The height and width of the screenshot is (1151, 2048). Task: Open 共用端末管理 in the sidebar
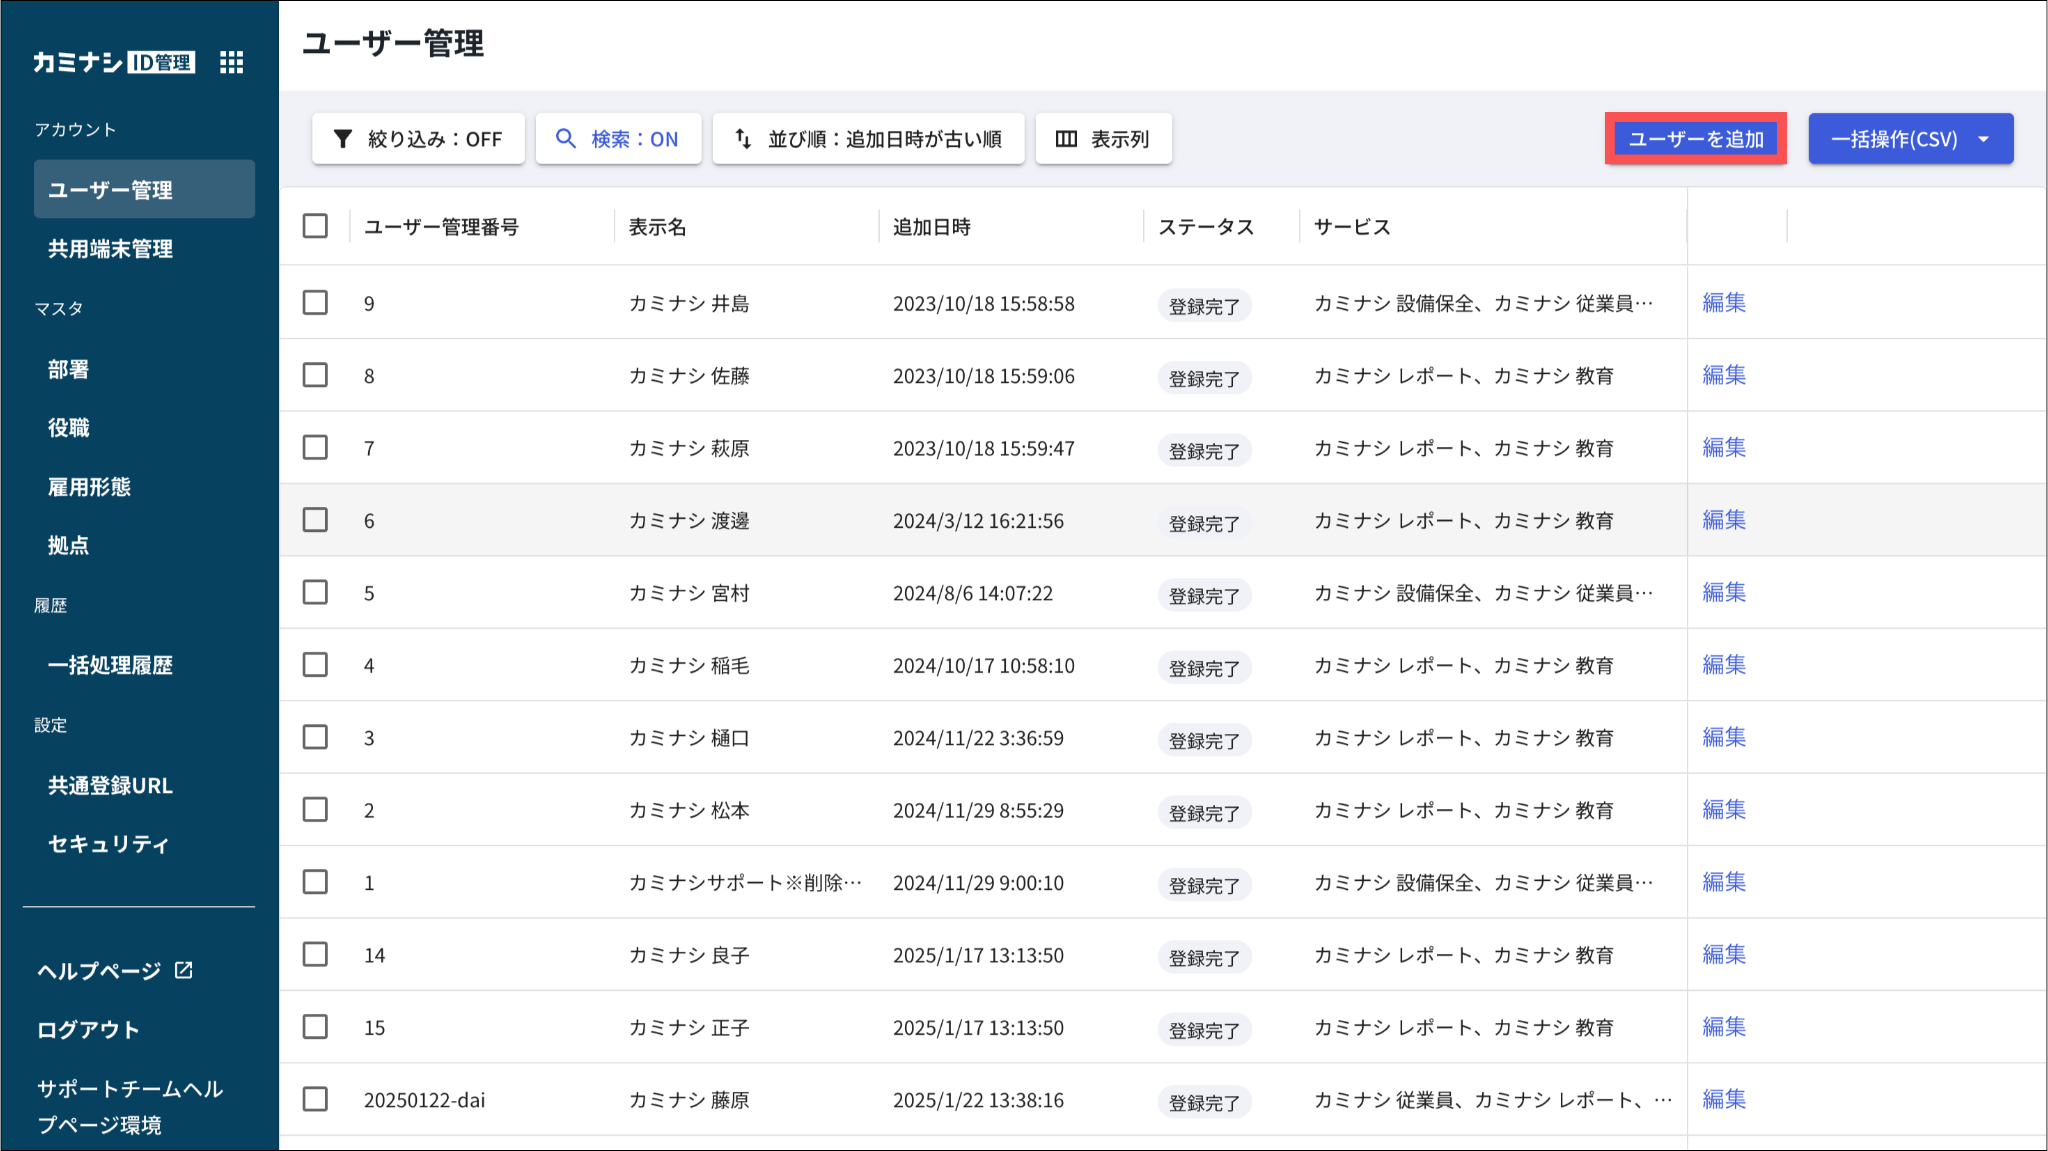tap(110, 249)
